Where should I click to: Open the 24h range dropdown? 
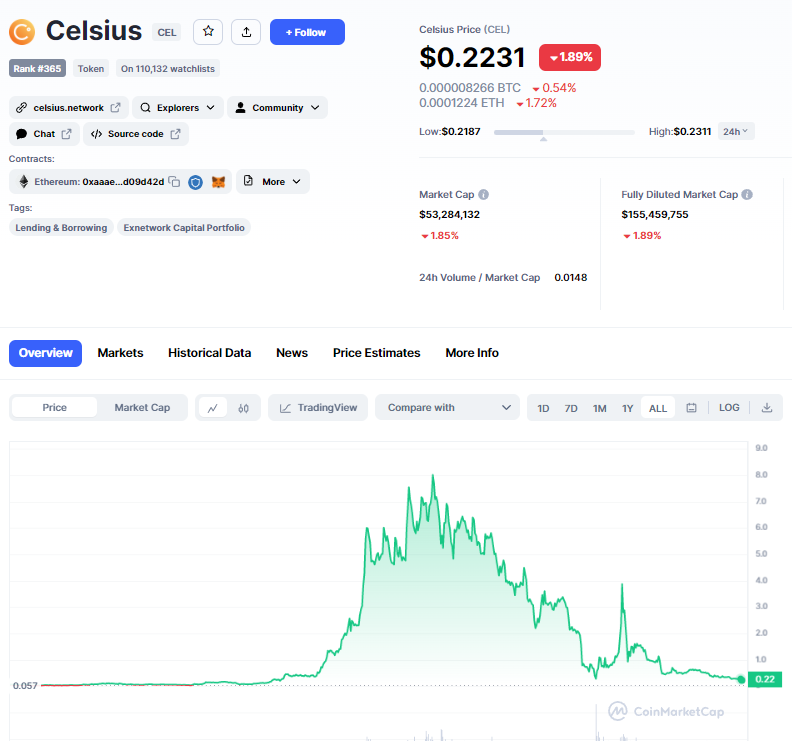coord(737,131)
